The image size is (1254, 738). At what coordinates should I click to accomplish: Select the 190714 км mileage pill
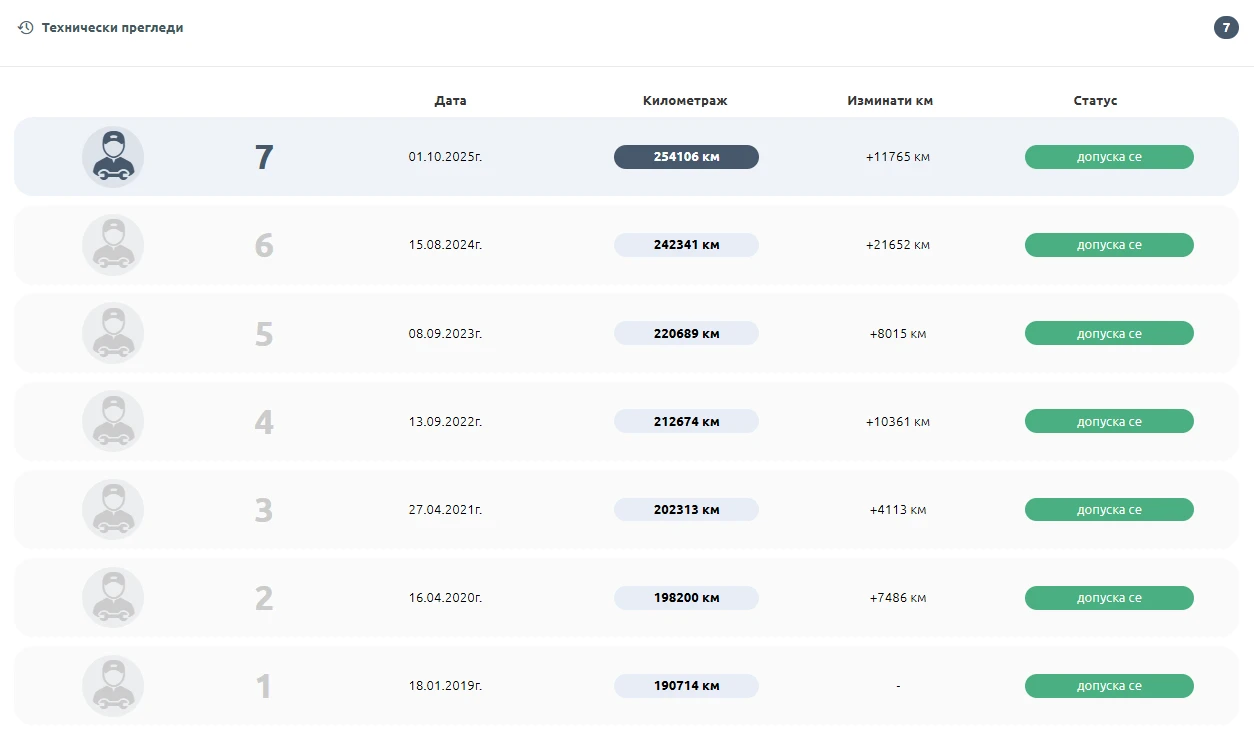[686, 686]
